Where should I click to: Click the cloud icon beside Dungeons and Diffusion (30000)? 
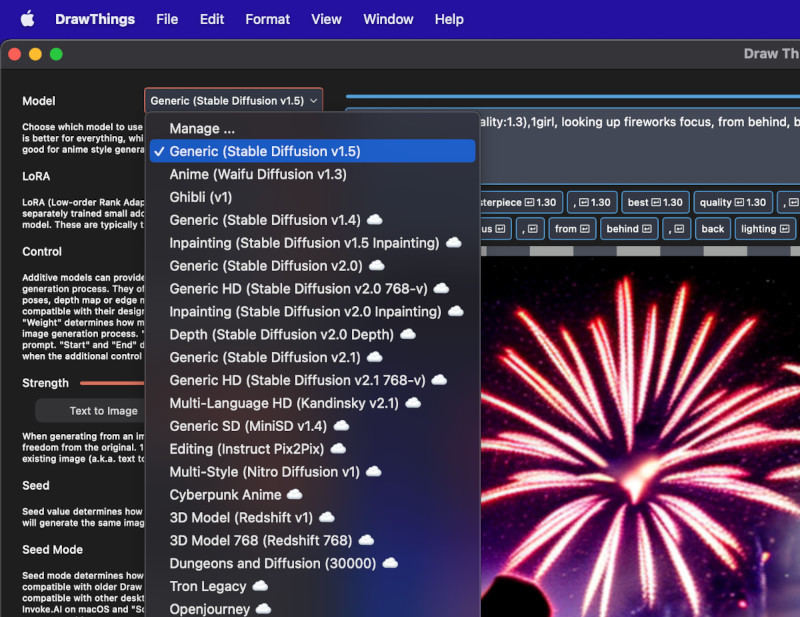pyautogui.click(x=390, y=564)
